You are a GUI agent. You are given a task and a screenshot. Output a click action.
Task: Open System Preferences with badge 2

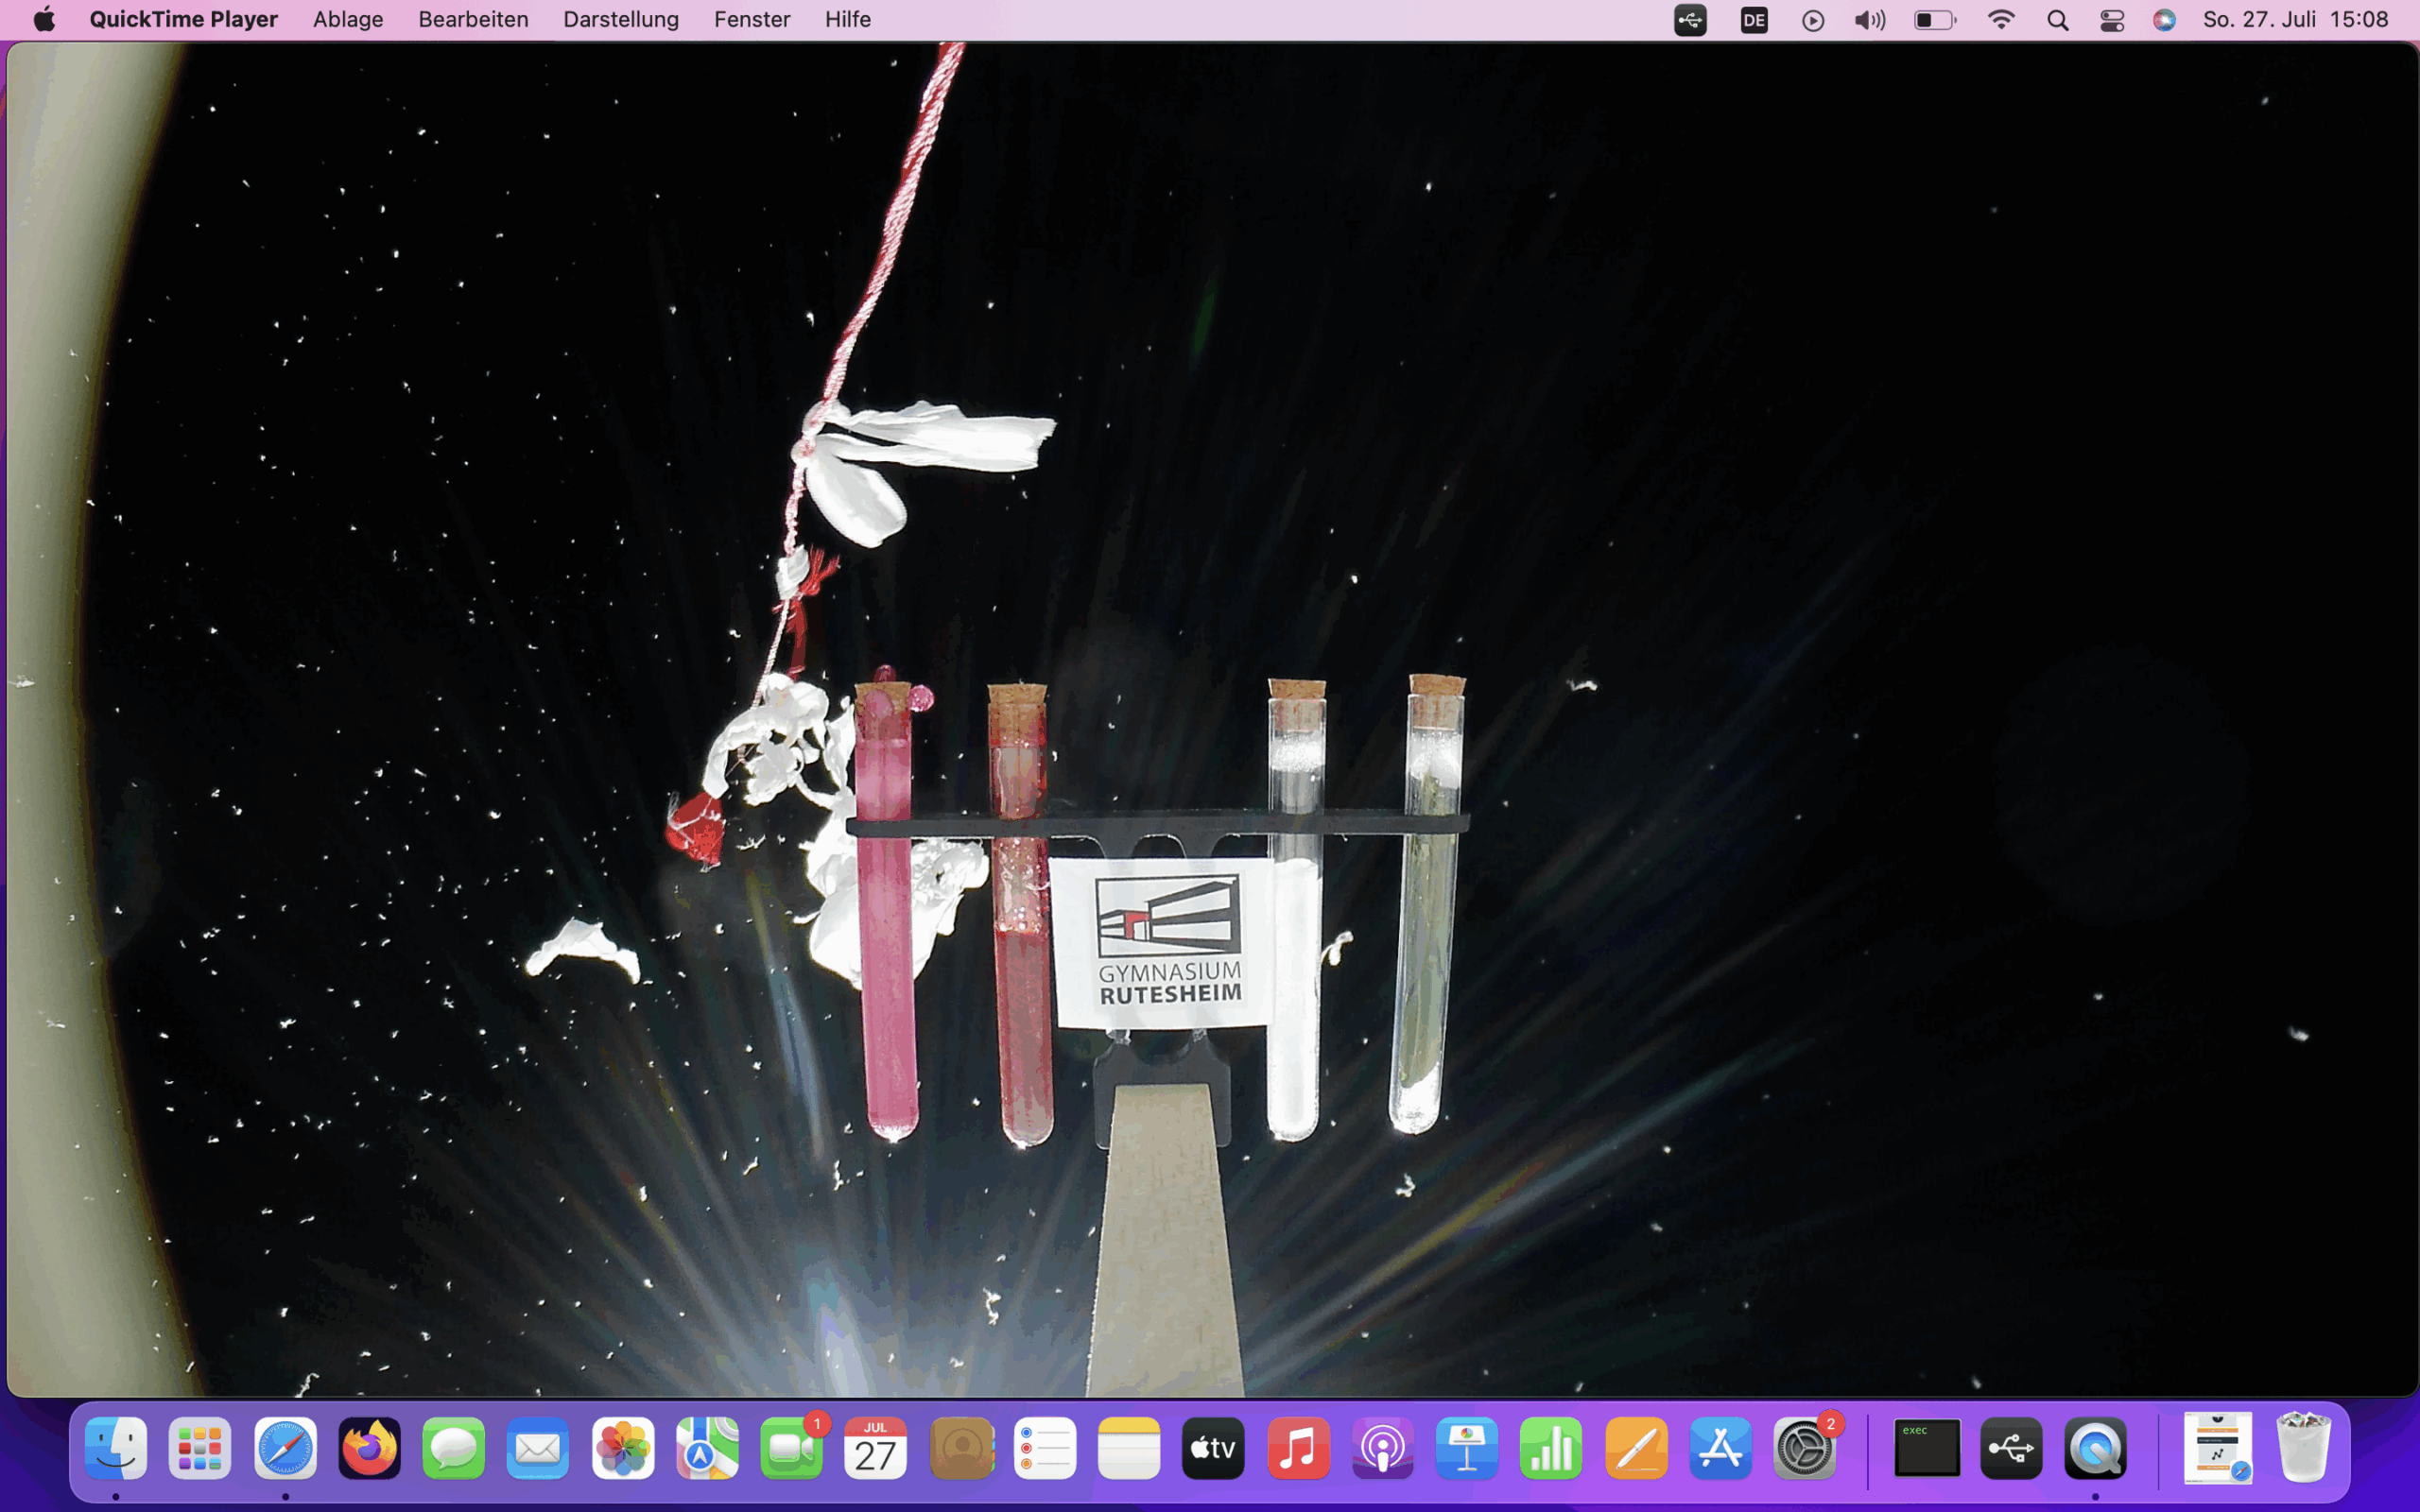(x=1804, y=1447)
